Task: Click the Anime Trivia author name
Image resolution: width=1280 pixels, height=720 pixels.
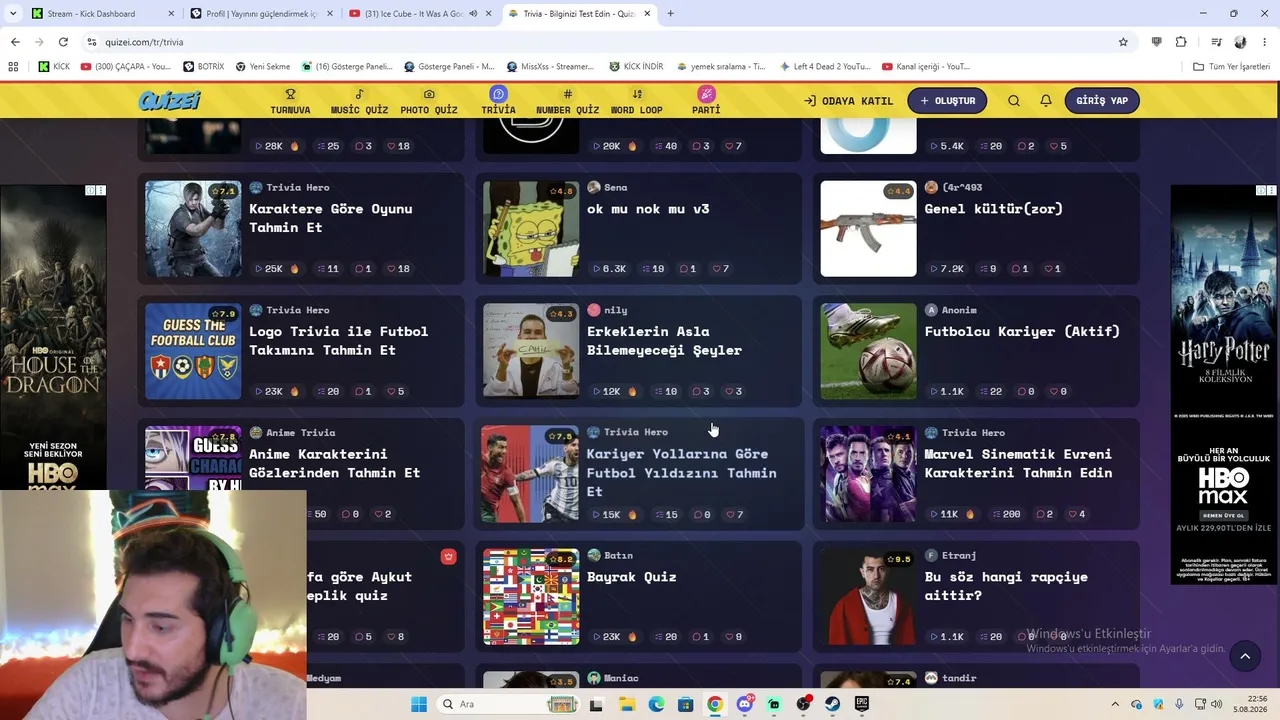Action: coord(300,433)
